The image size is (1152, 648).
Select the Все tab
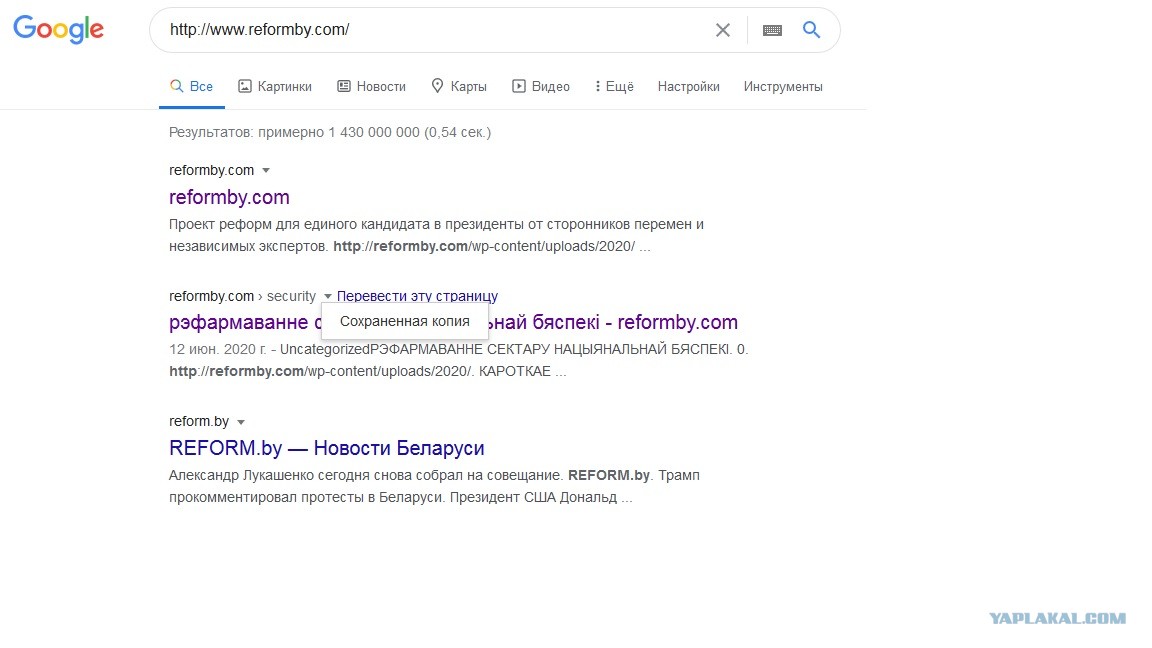click(x=192, y=87)
